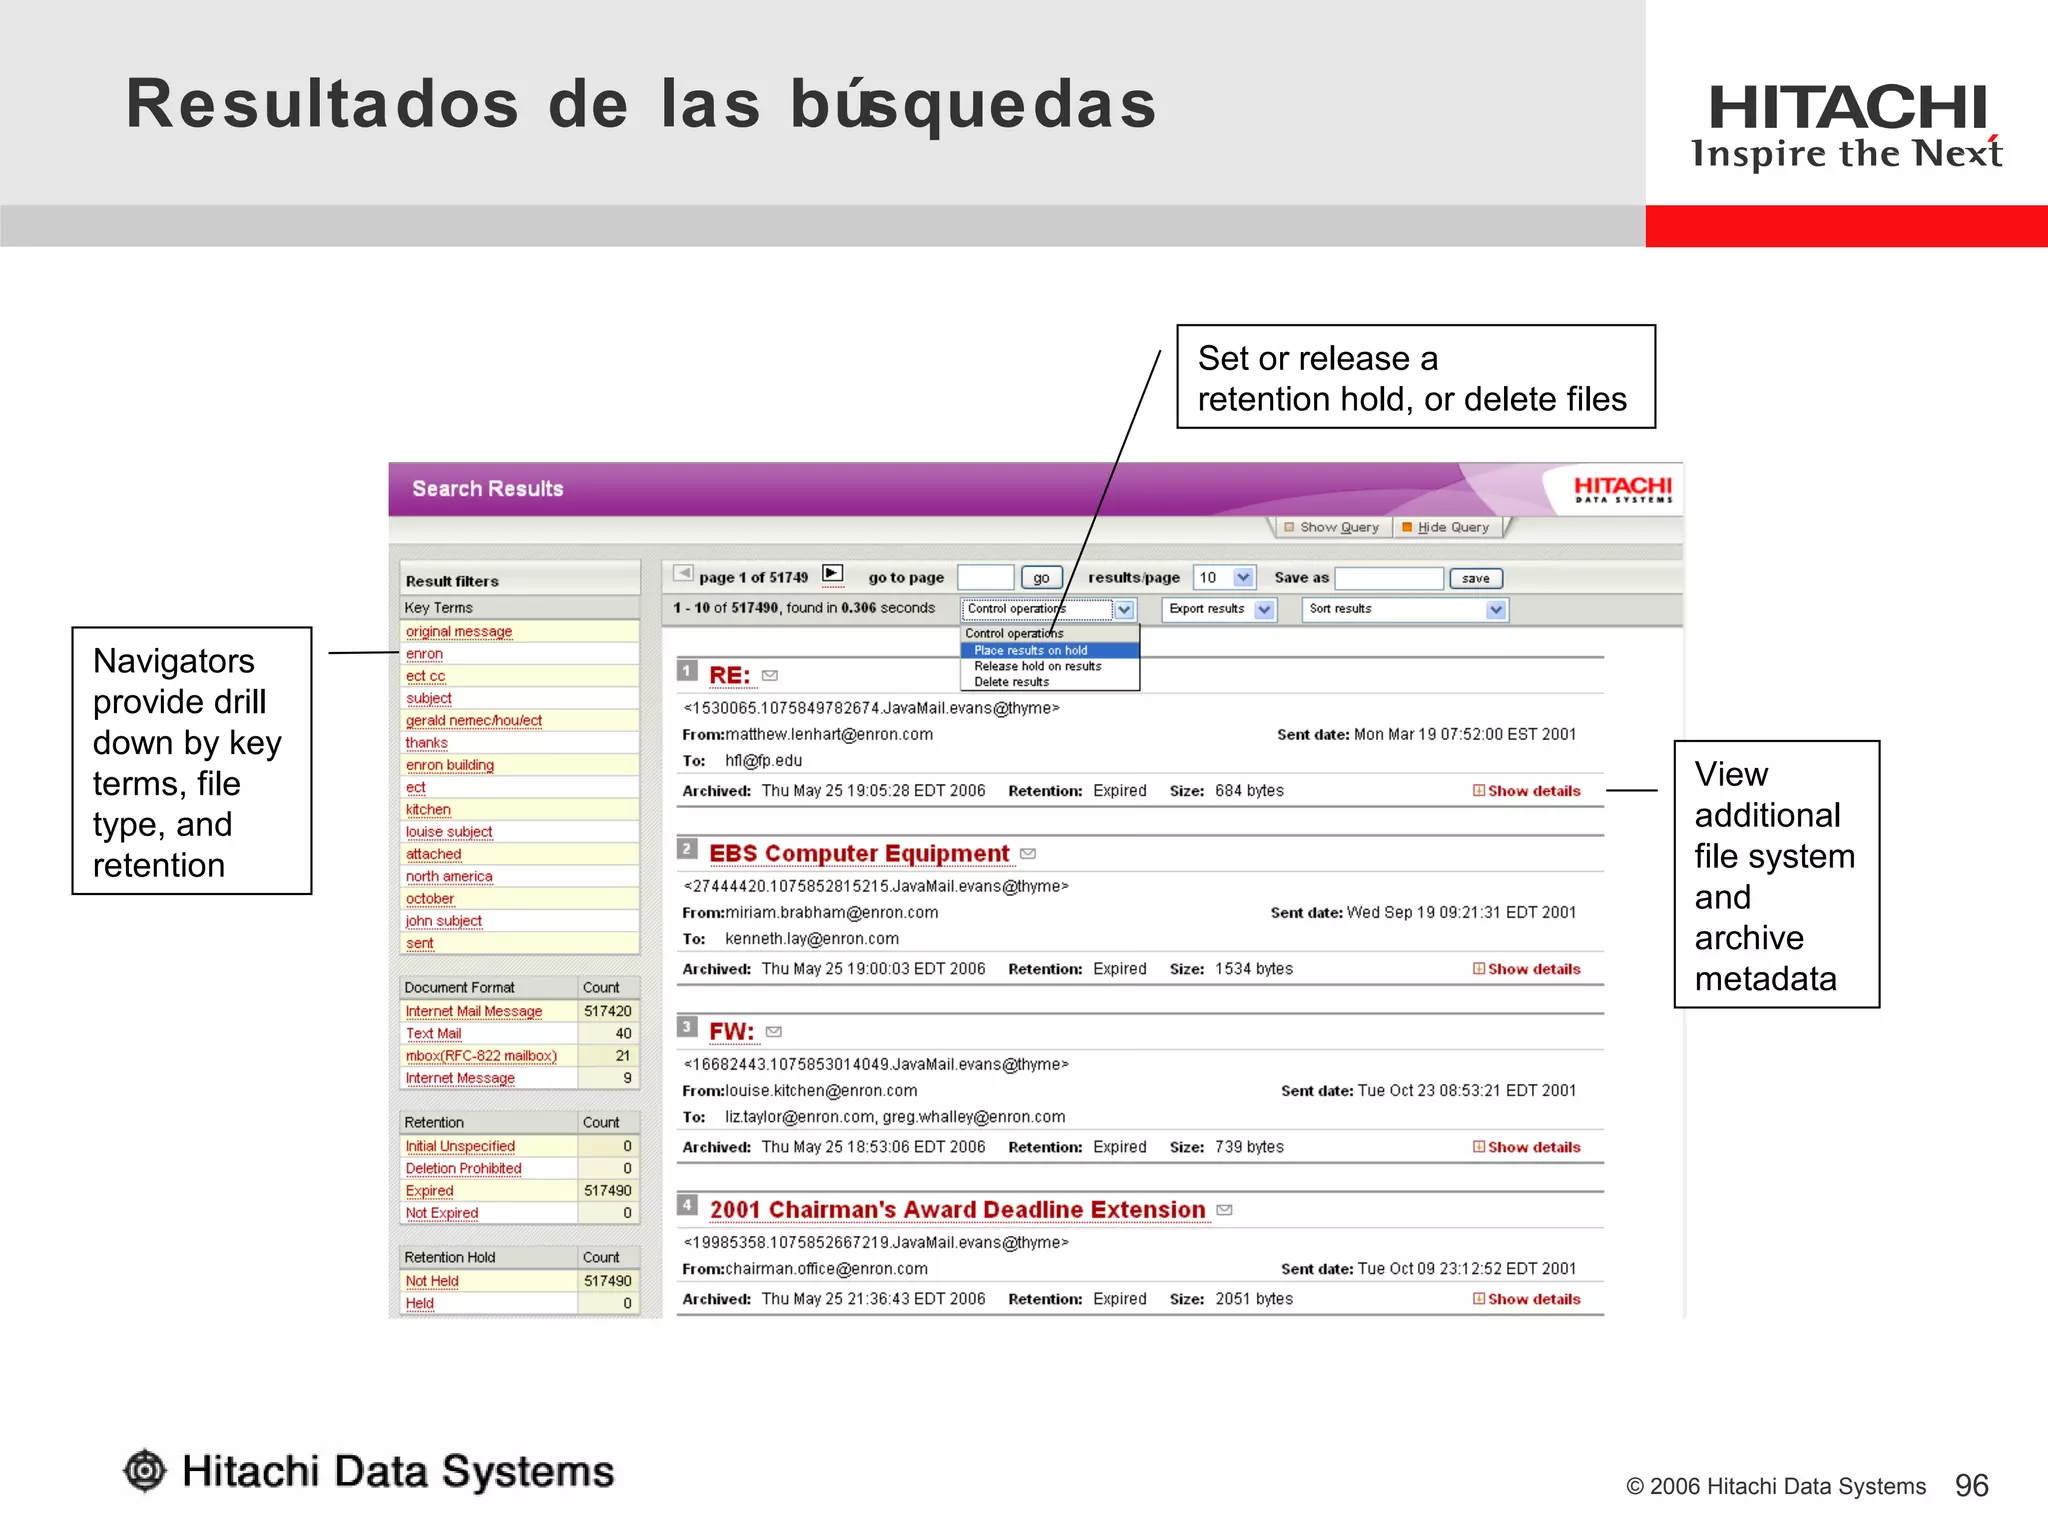The height and width of the screenshot is (1536, 2048).
Task: Open 2001 Chairman's Award Deadline Extension link
Action: tap(958, 1210)
